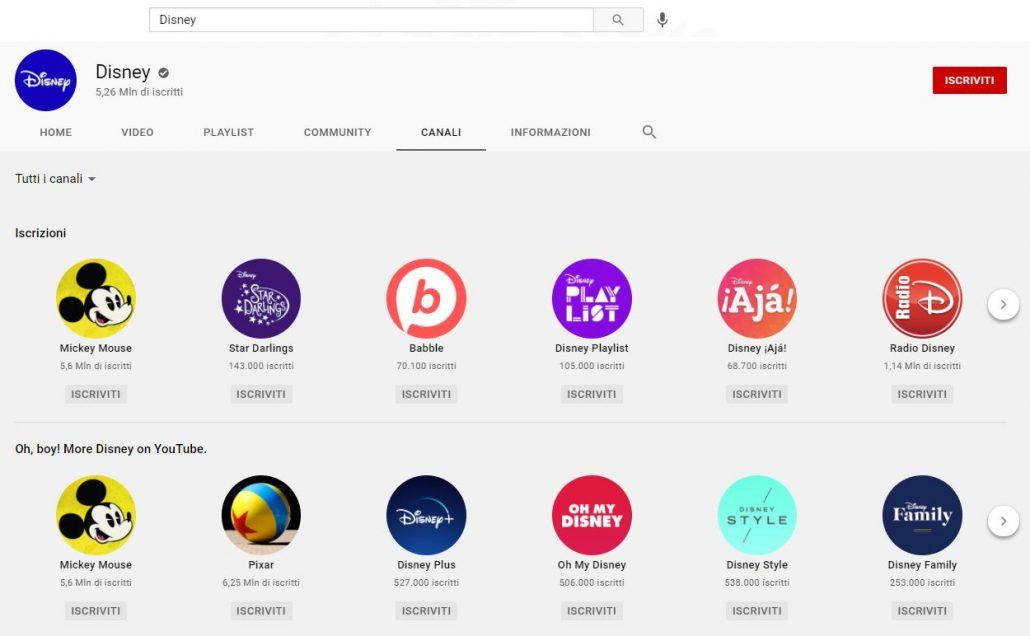Viewport: 1030px width, 636px height.
Task: Open the Disney Playlist channel icon
Action: 592,298
